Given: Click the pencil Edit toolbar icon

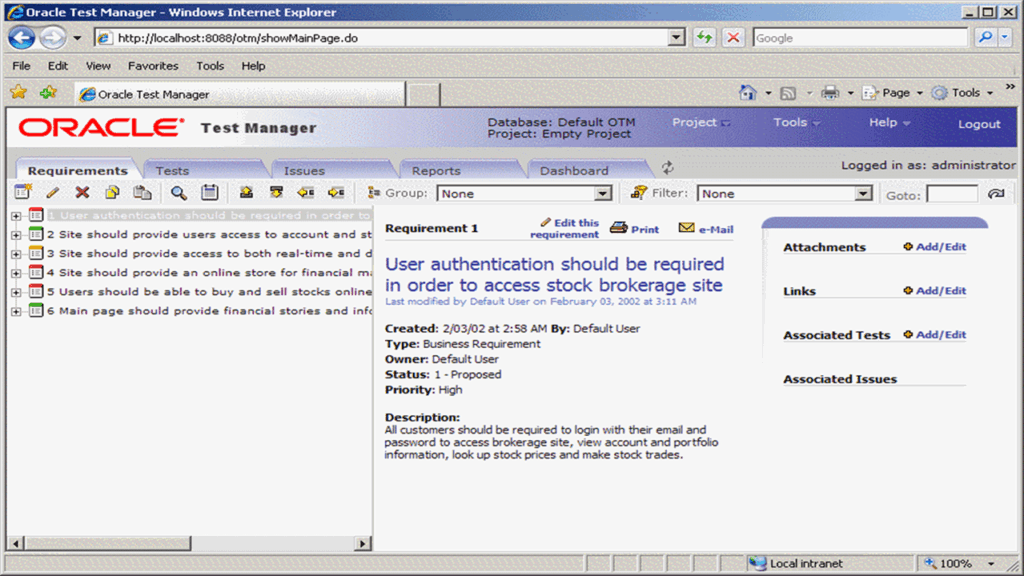Looking at the screenshot, I should [52, 193].
